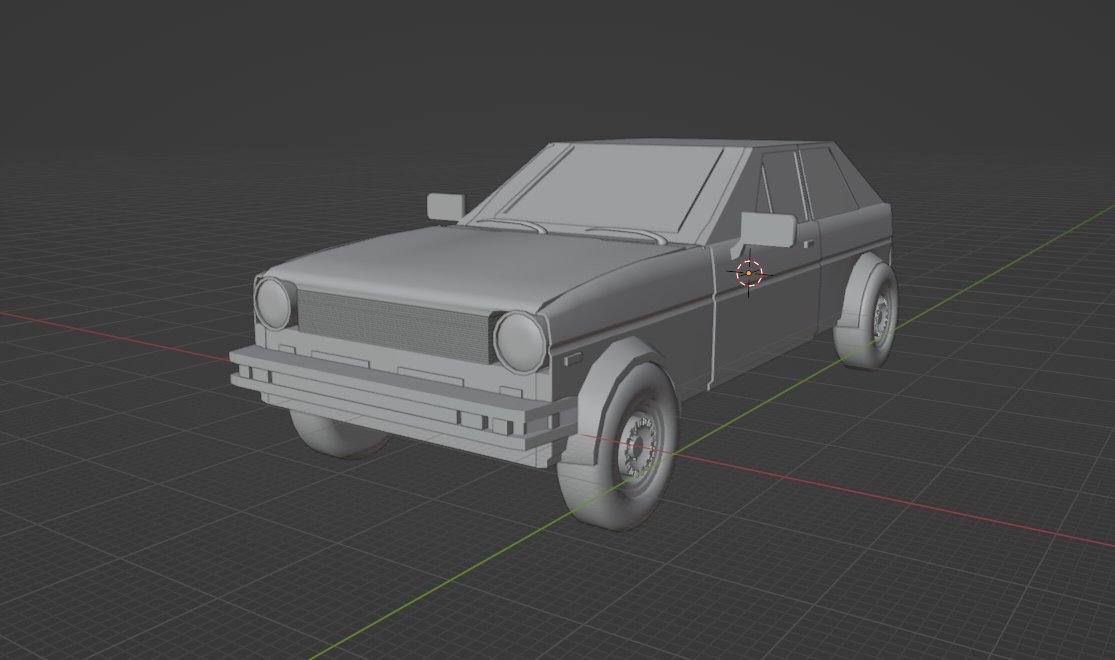Viewport: 1115px width, 660px height.
Task: Click the front wheel rim with visible spokes
Action: tap(638, 445)
